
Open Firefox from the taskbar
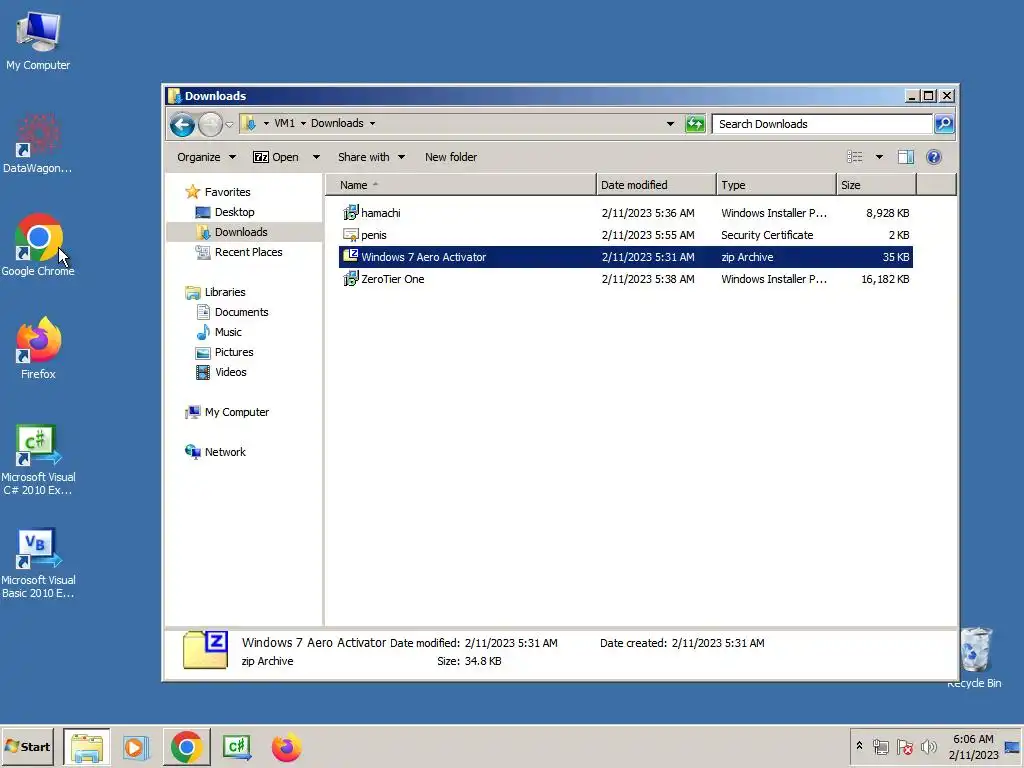[287, 747]
